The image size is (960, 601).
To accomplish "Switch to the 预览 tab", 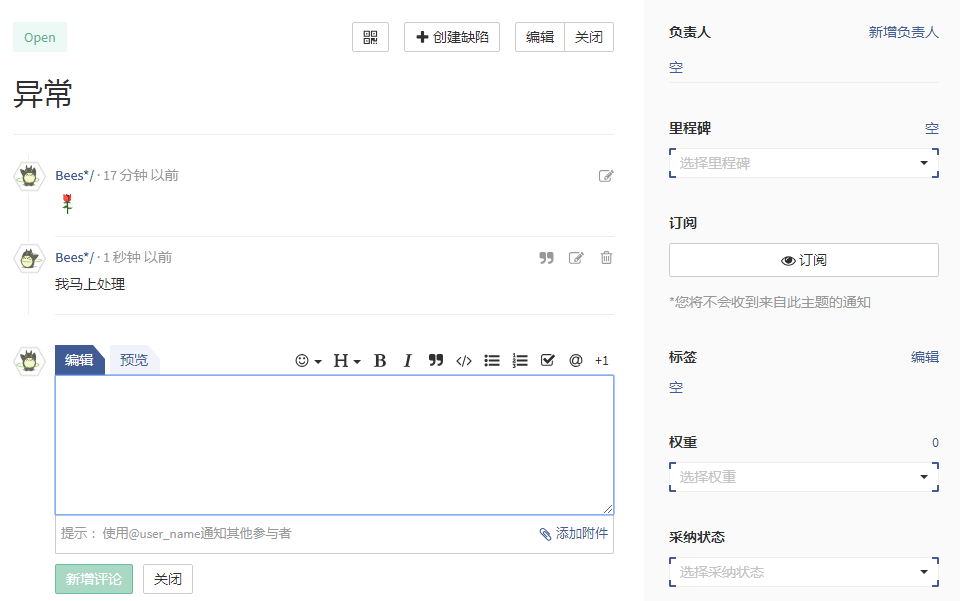I will click(x=134, y=360).
